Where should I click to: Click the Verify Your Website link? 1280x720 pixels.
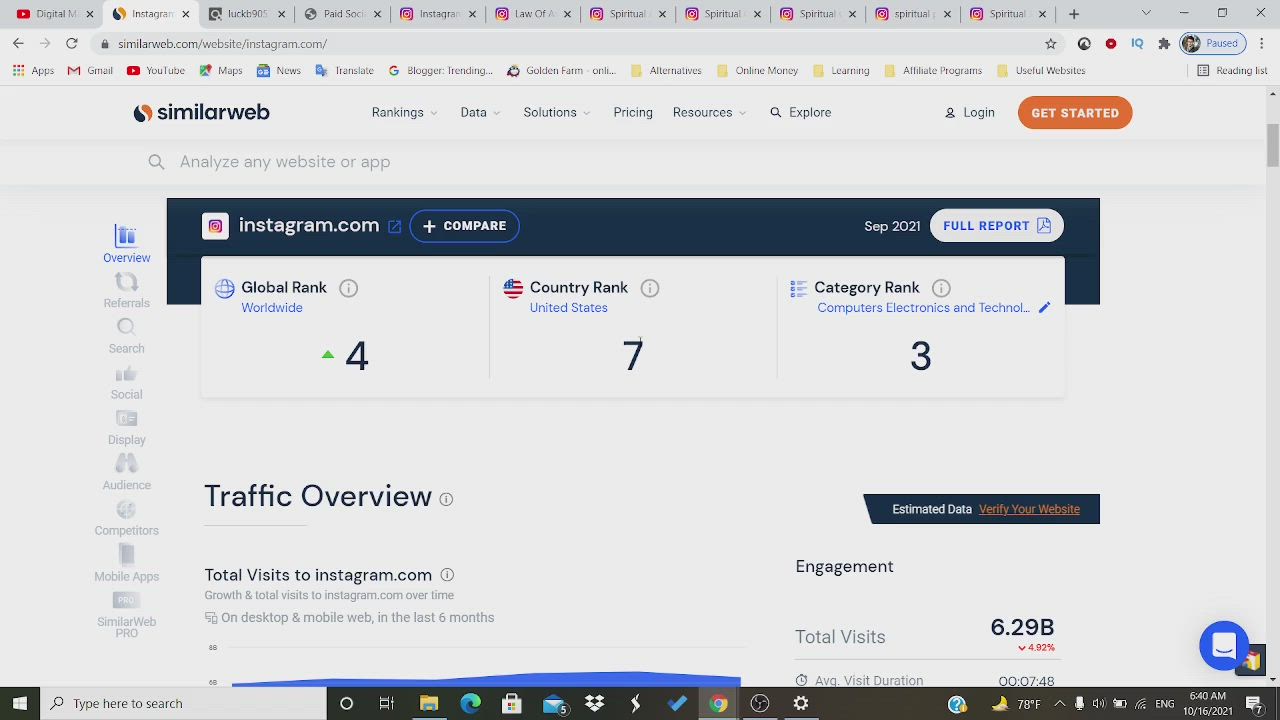1029,509
